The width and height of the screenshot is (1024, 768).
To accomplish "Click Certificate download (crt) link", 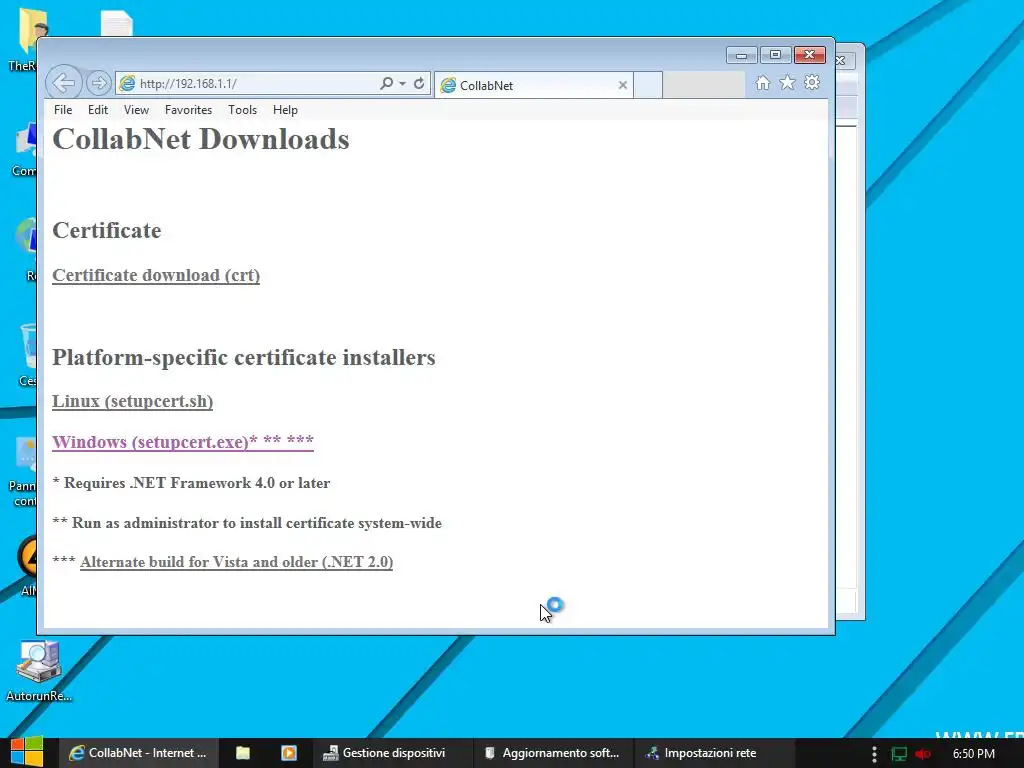I will pos(156,275).
